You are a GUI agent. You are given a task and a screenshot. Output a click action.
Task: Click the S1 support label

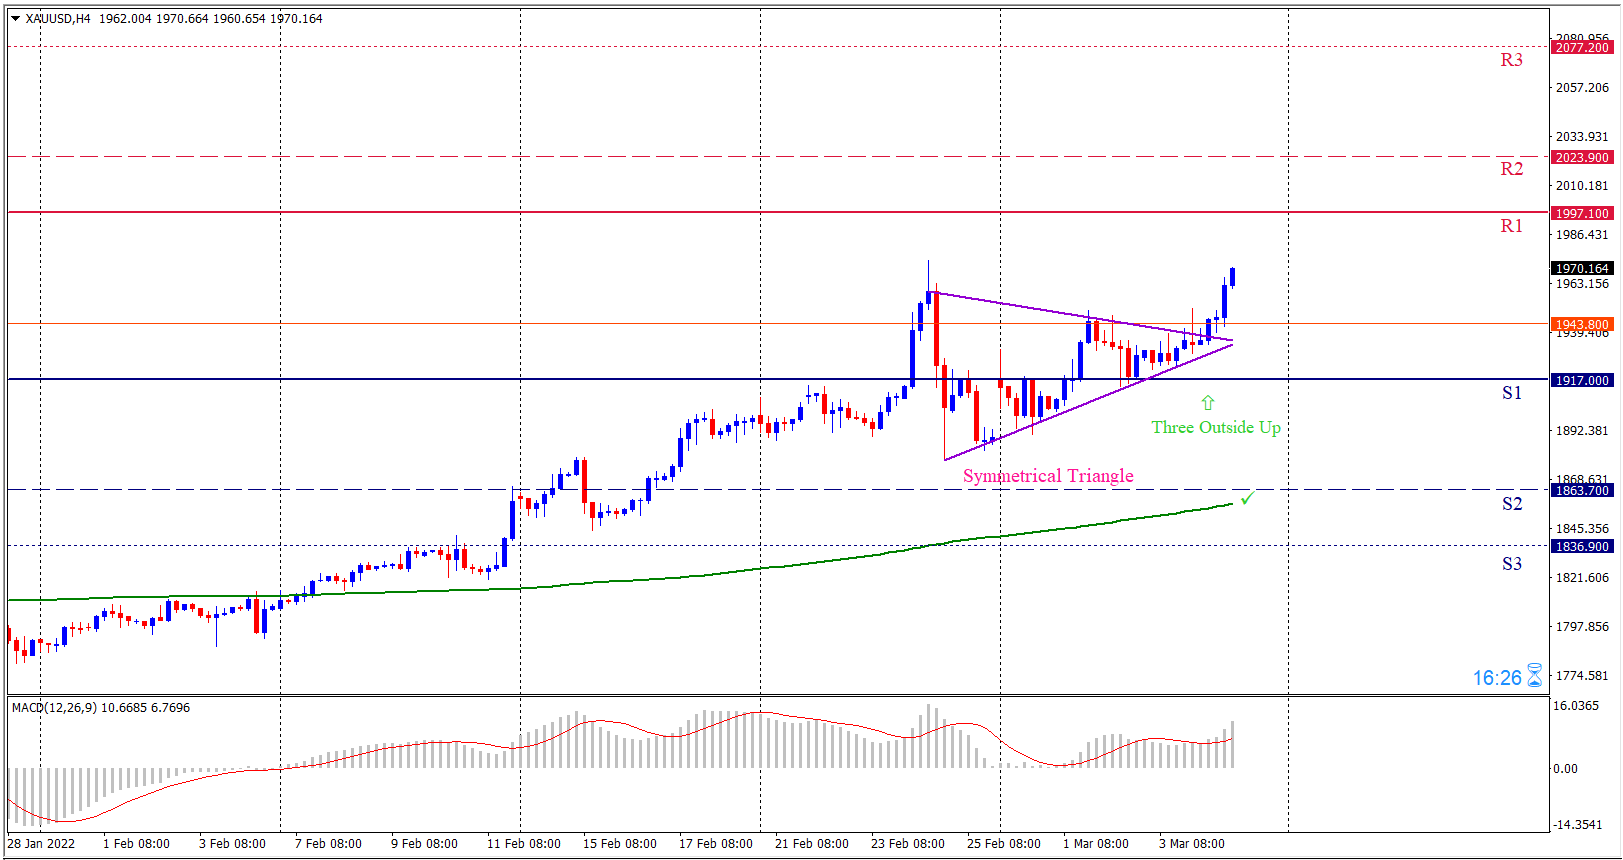pyautogui.click(x=1511, y=393)
